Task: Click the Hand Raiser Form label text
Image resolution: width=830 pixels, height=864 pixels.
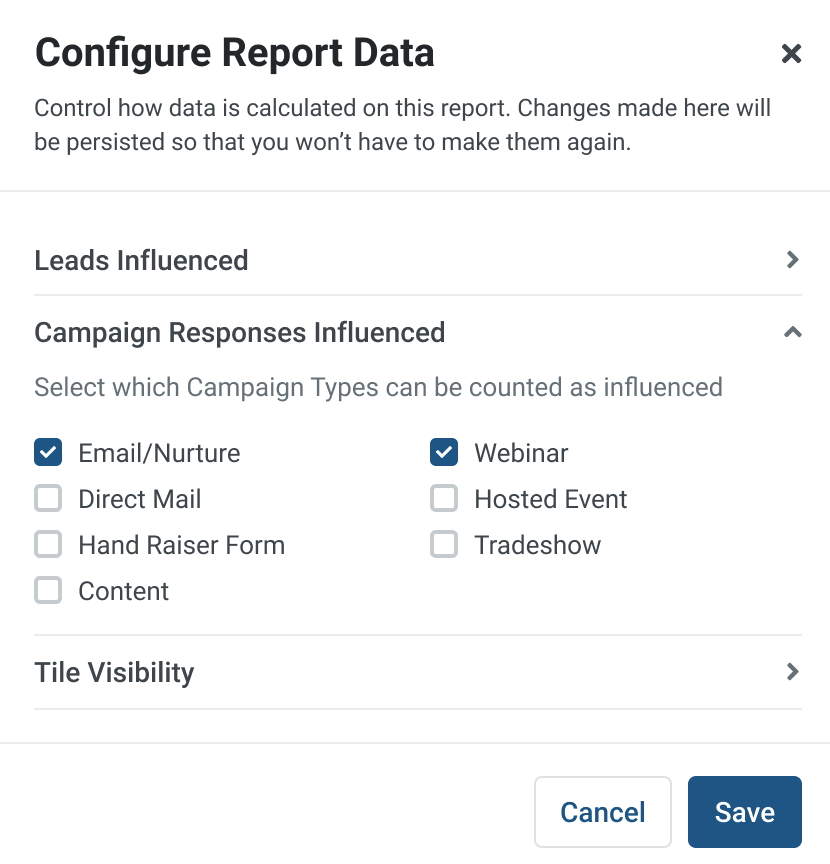Action: click(x=182, y=545)
